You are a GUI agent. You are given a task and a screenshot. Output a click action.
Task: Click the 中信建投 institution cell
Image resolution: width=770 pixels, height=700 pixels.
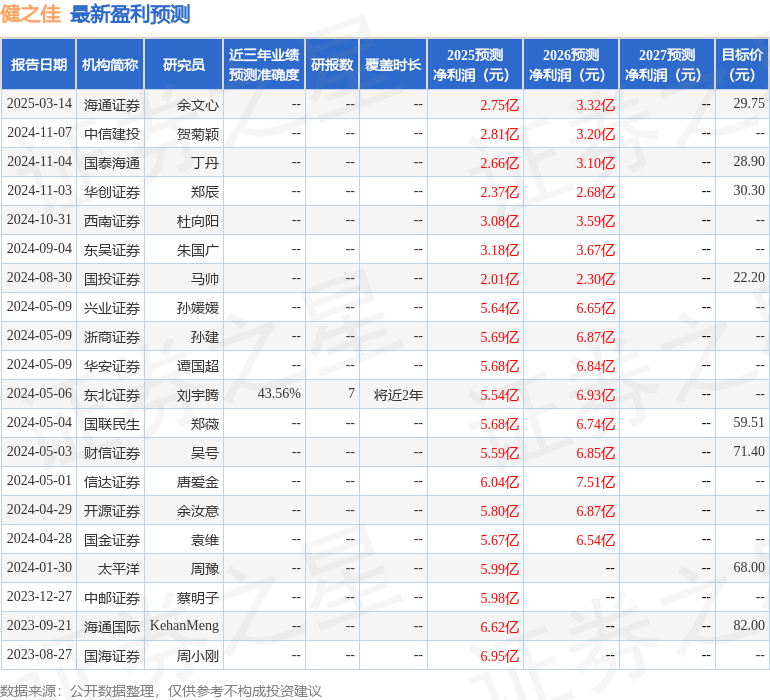[x=112, y=134]
